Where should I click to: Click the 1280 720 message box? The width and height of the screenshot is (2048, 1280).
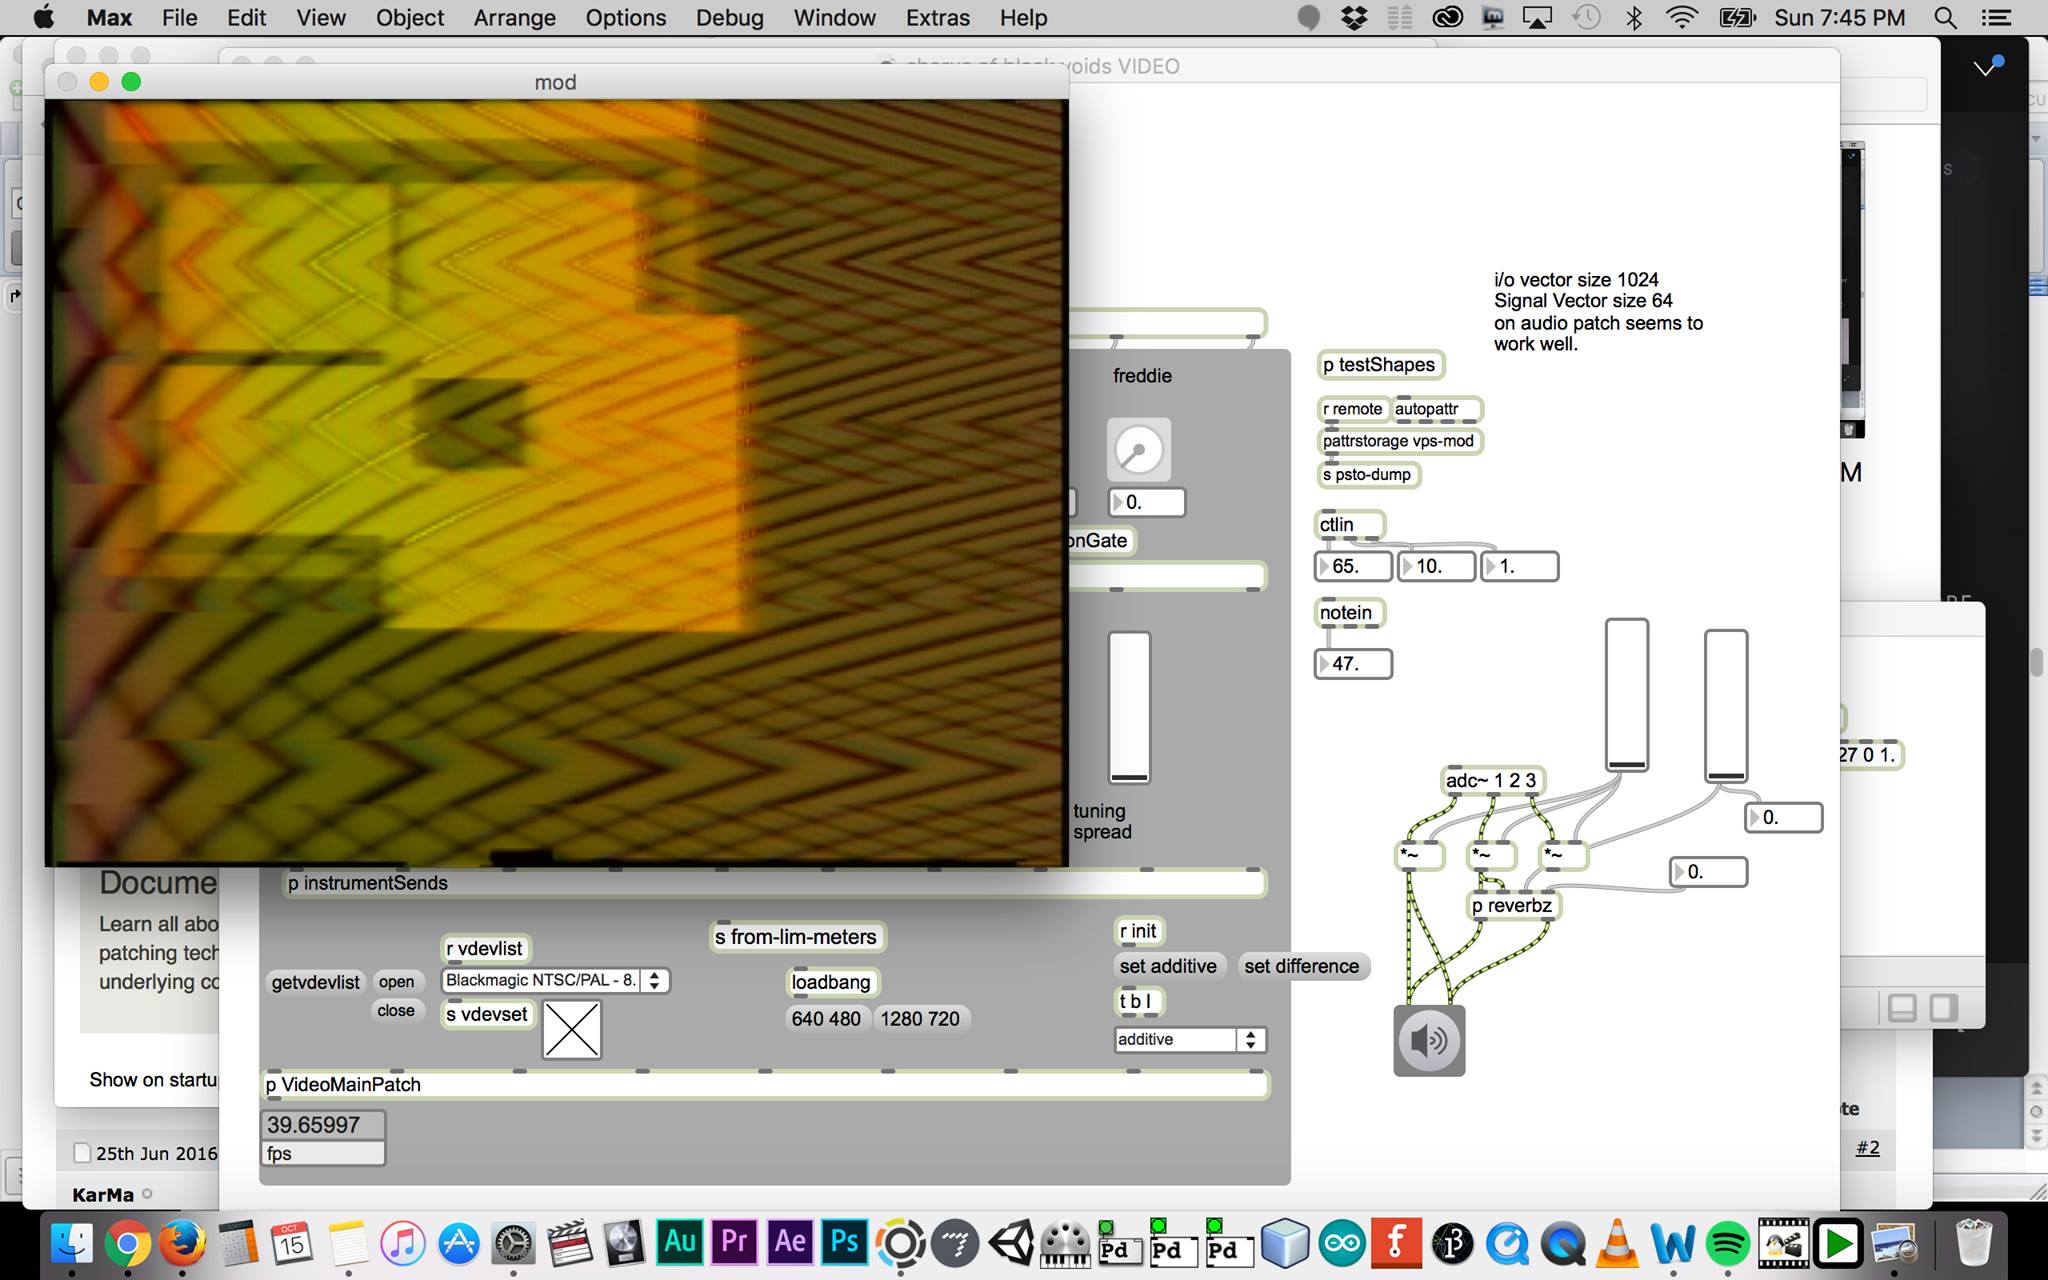pos(919,1019)
